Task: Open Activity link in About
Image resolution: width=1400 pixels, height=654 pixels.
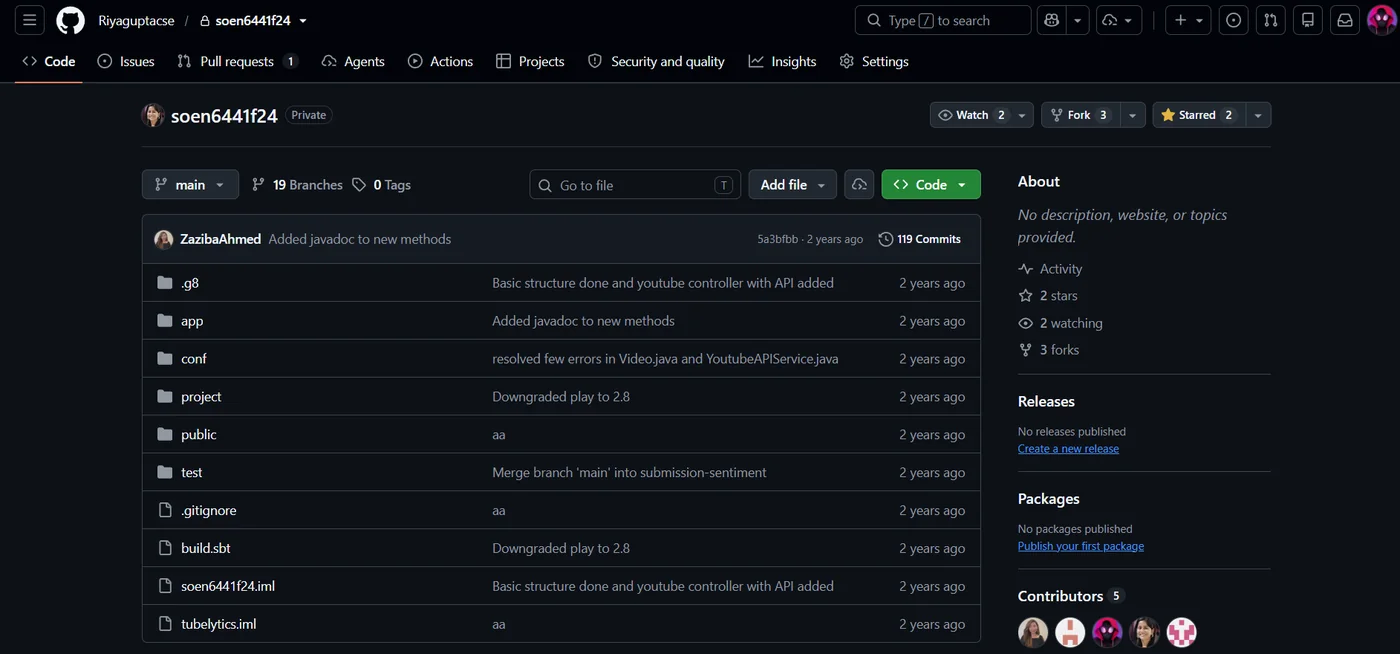Action: (x=1050, y=269)
